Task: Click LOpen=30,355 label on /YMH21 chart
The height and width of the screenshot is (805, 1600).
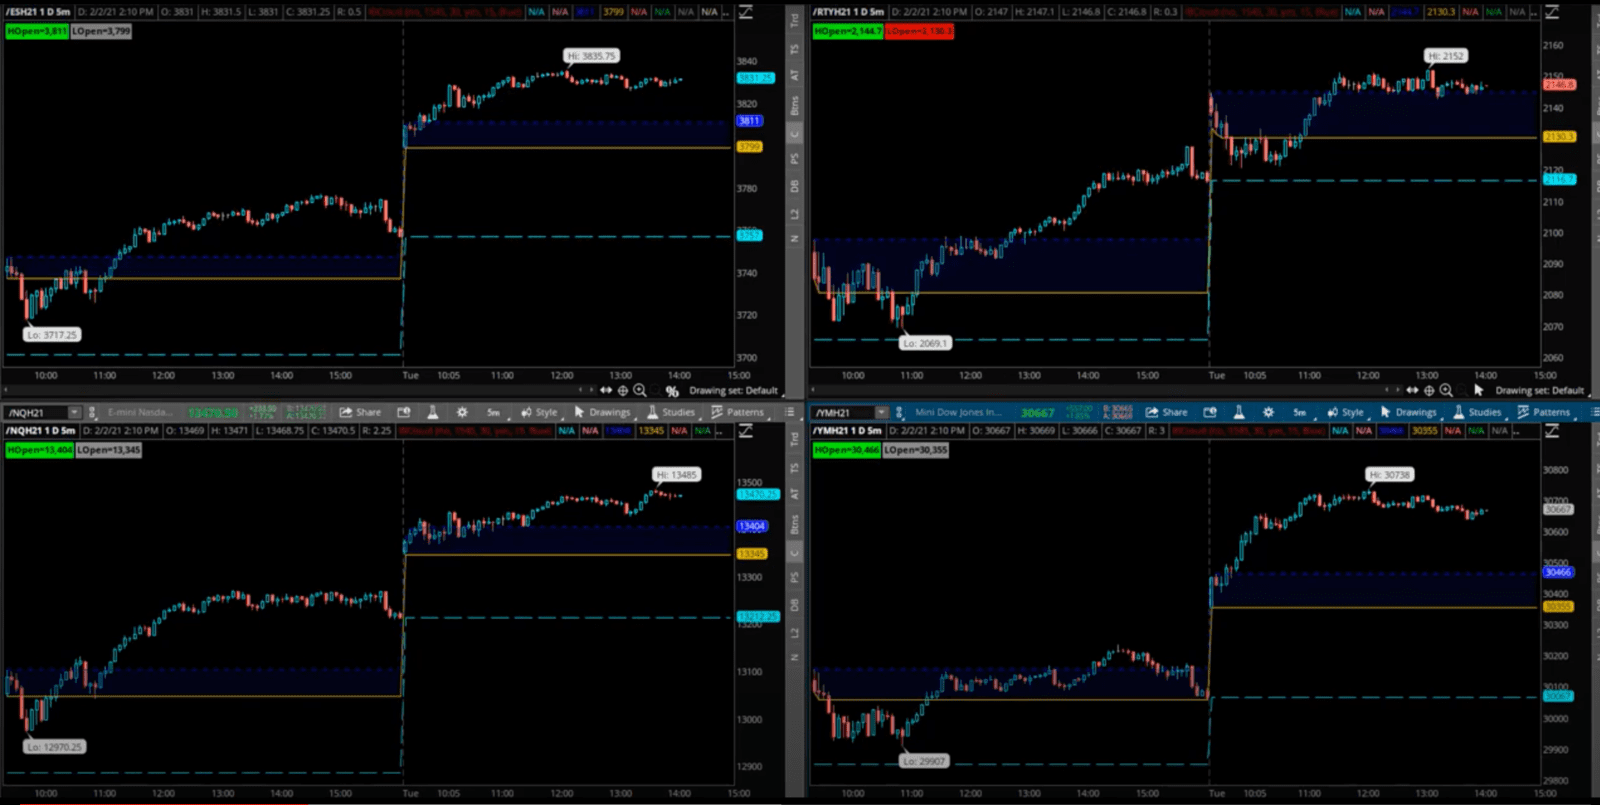Action: (x=916, y=450)
